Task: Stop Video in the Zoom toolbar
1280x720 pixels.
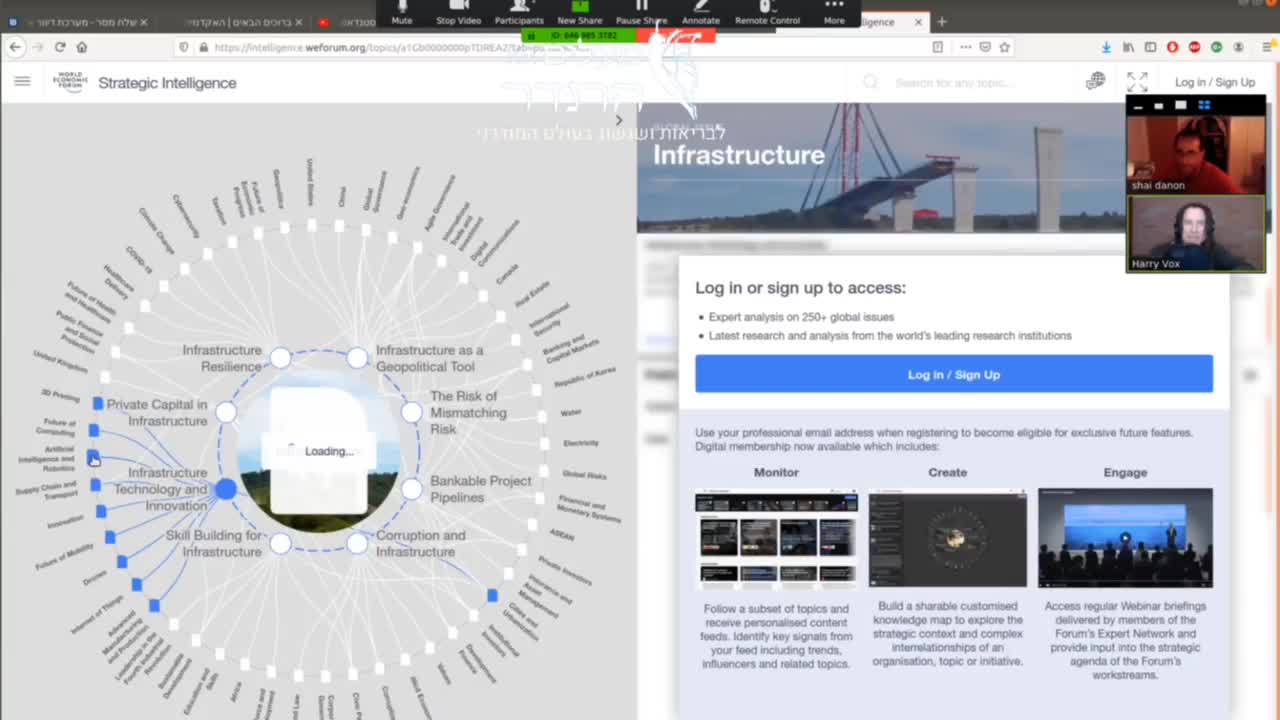Action: (x=458, y=12)
